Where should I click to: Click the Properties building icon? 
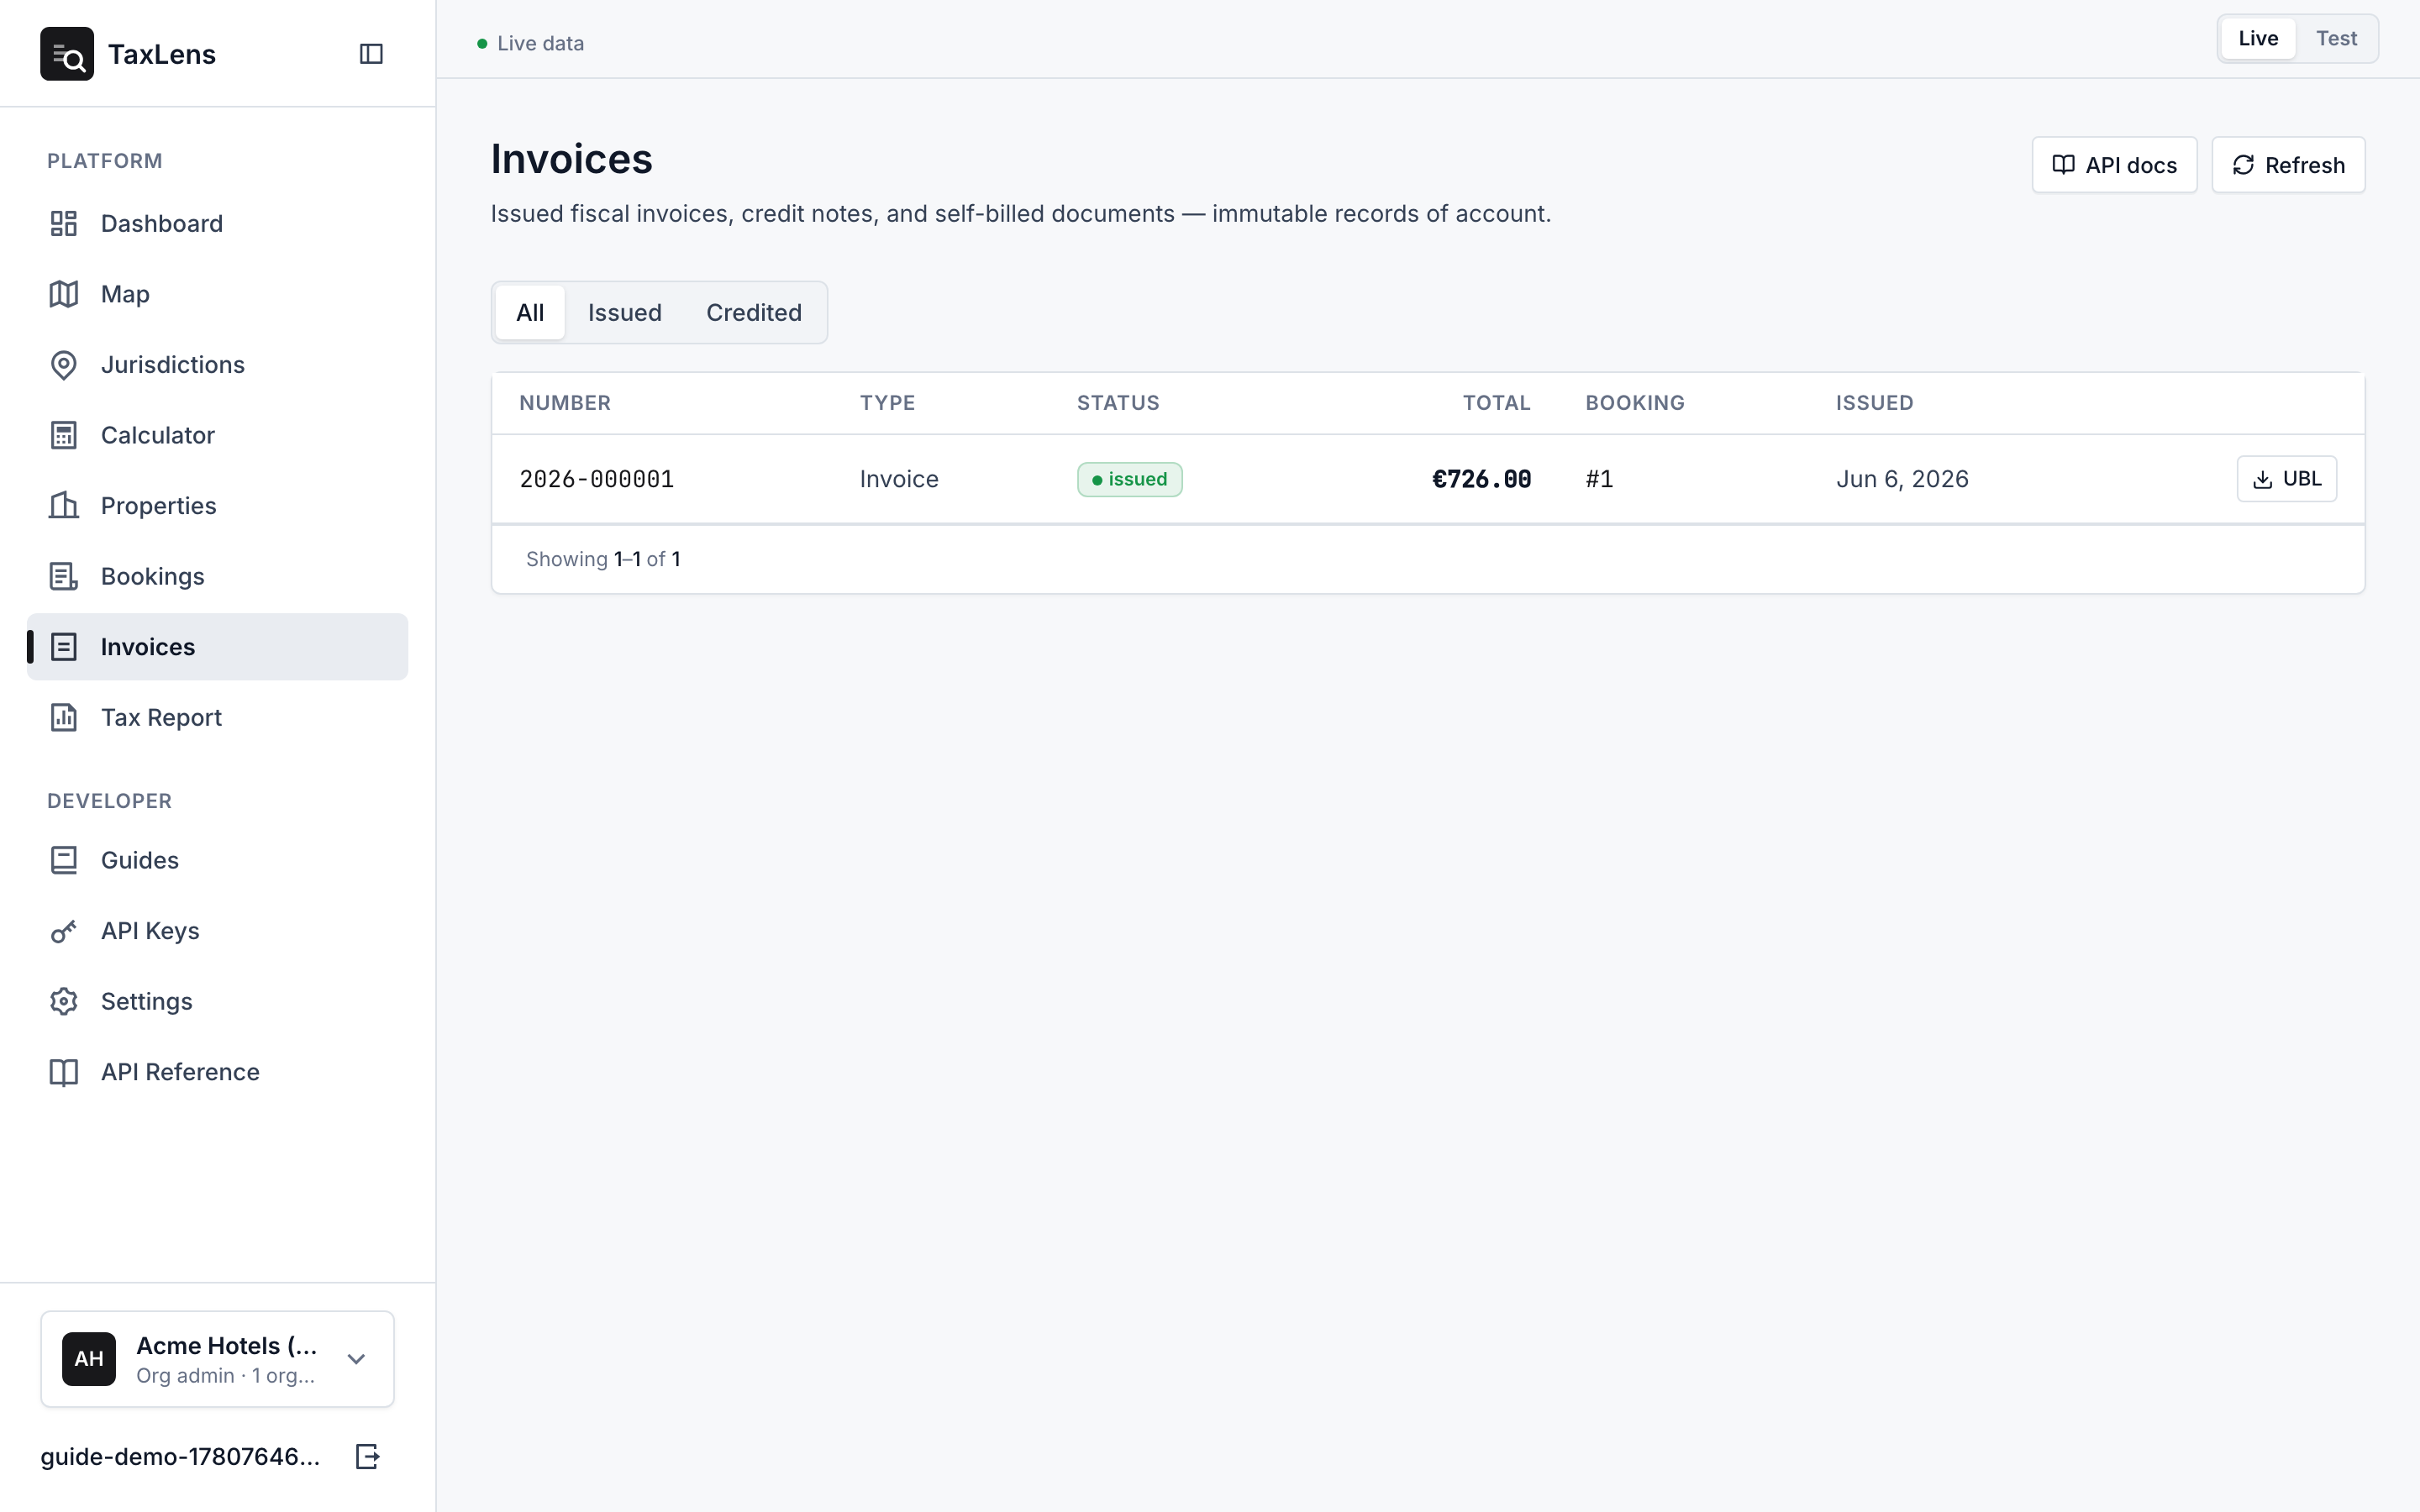click(64, 506)
